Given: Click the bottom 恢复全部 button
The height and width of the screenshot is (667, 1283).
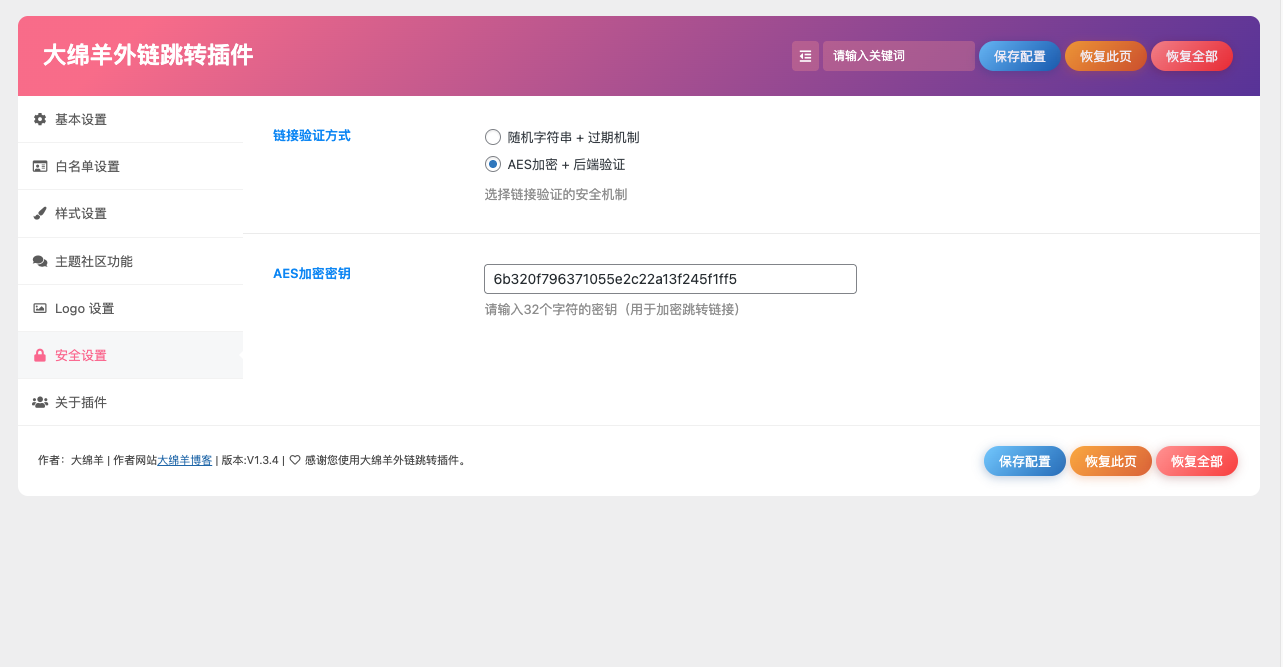Looking at the screenshot, I should coord(1197,461).
